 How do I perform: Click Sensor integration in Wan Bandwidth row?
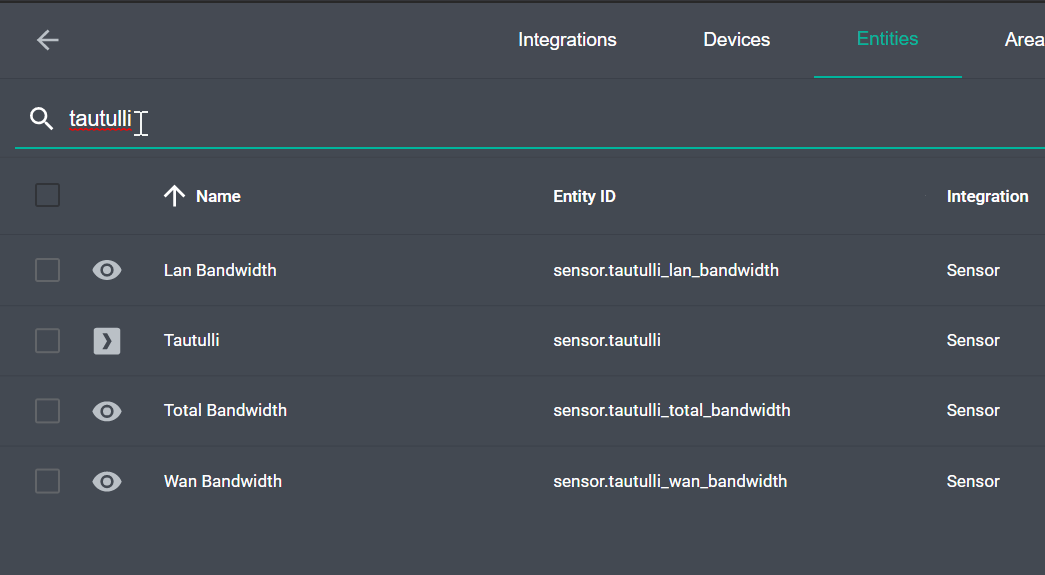pyautogui.click(x=973, y=481)
